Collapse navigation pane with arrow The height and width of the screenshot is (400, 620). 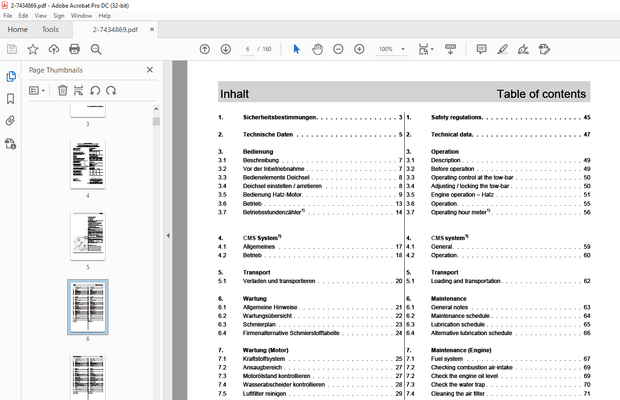168,236
